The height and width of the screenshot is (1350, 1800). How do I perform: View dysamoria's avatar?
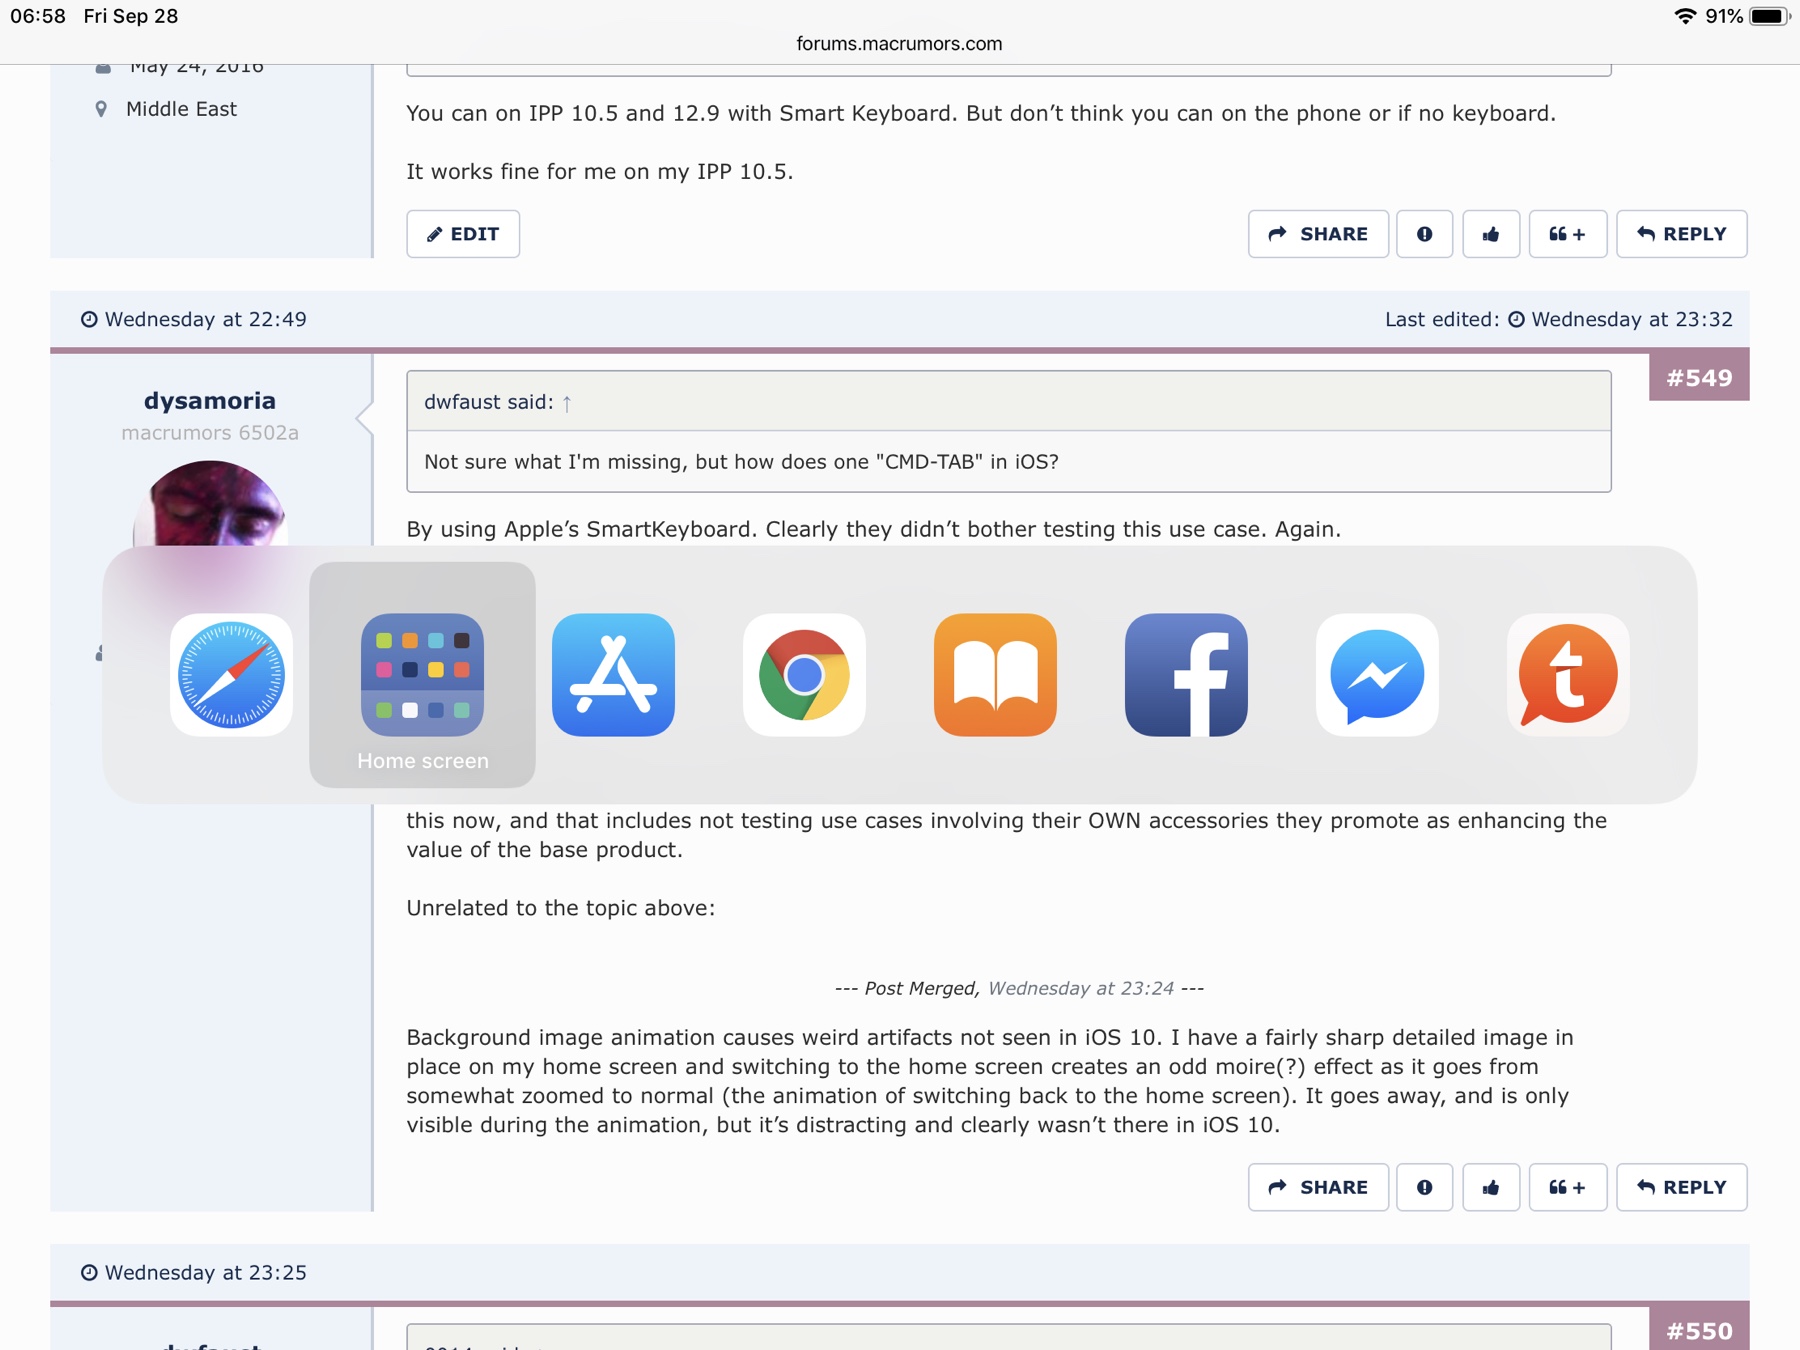pyautogui.click(x=210, y=504)
